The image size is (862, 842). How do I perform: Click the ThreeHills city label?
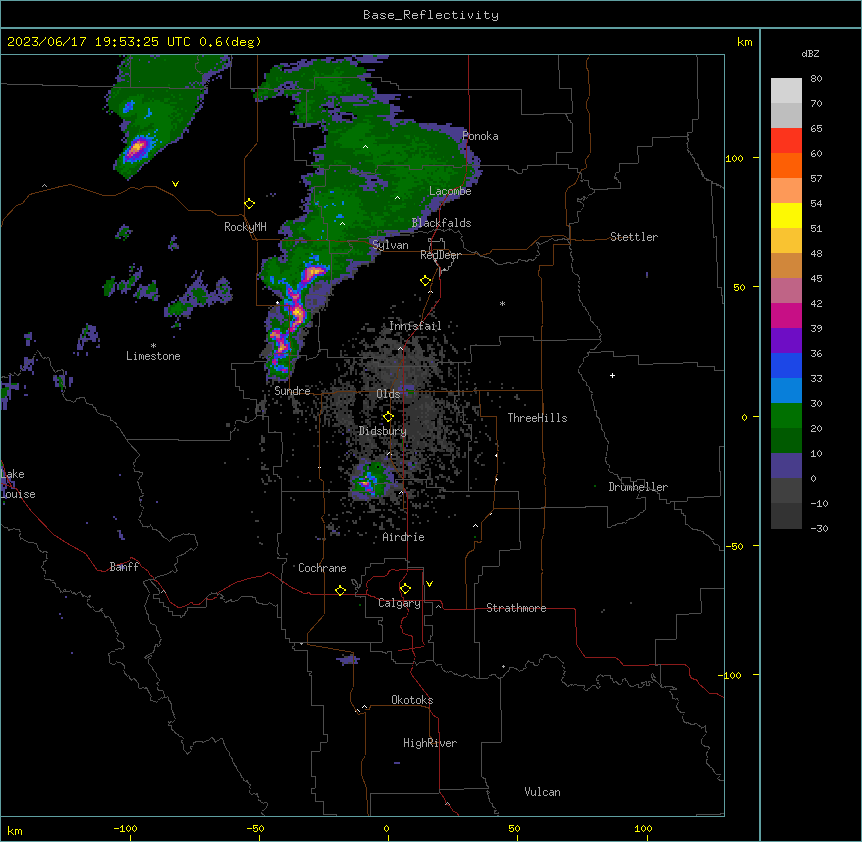(537, 418)
